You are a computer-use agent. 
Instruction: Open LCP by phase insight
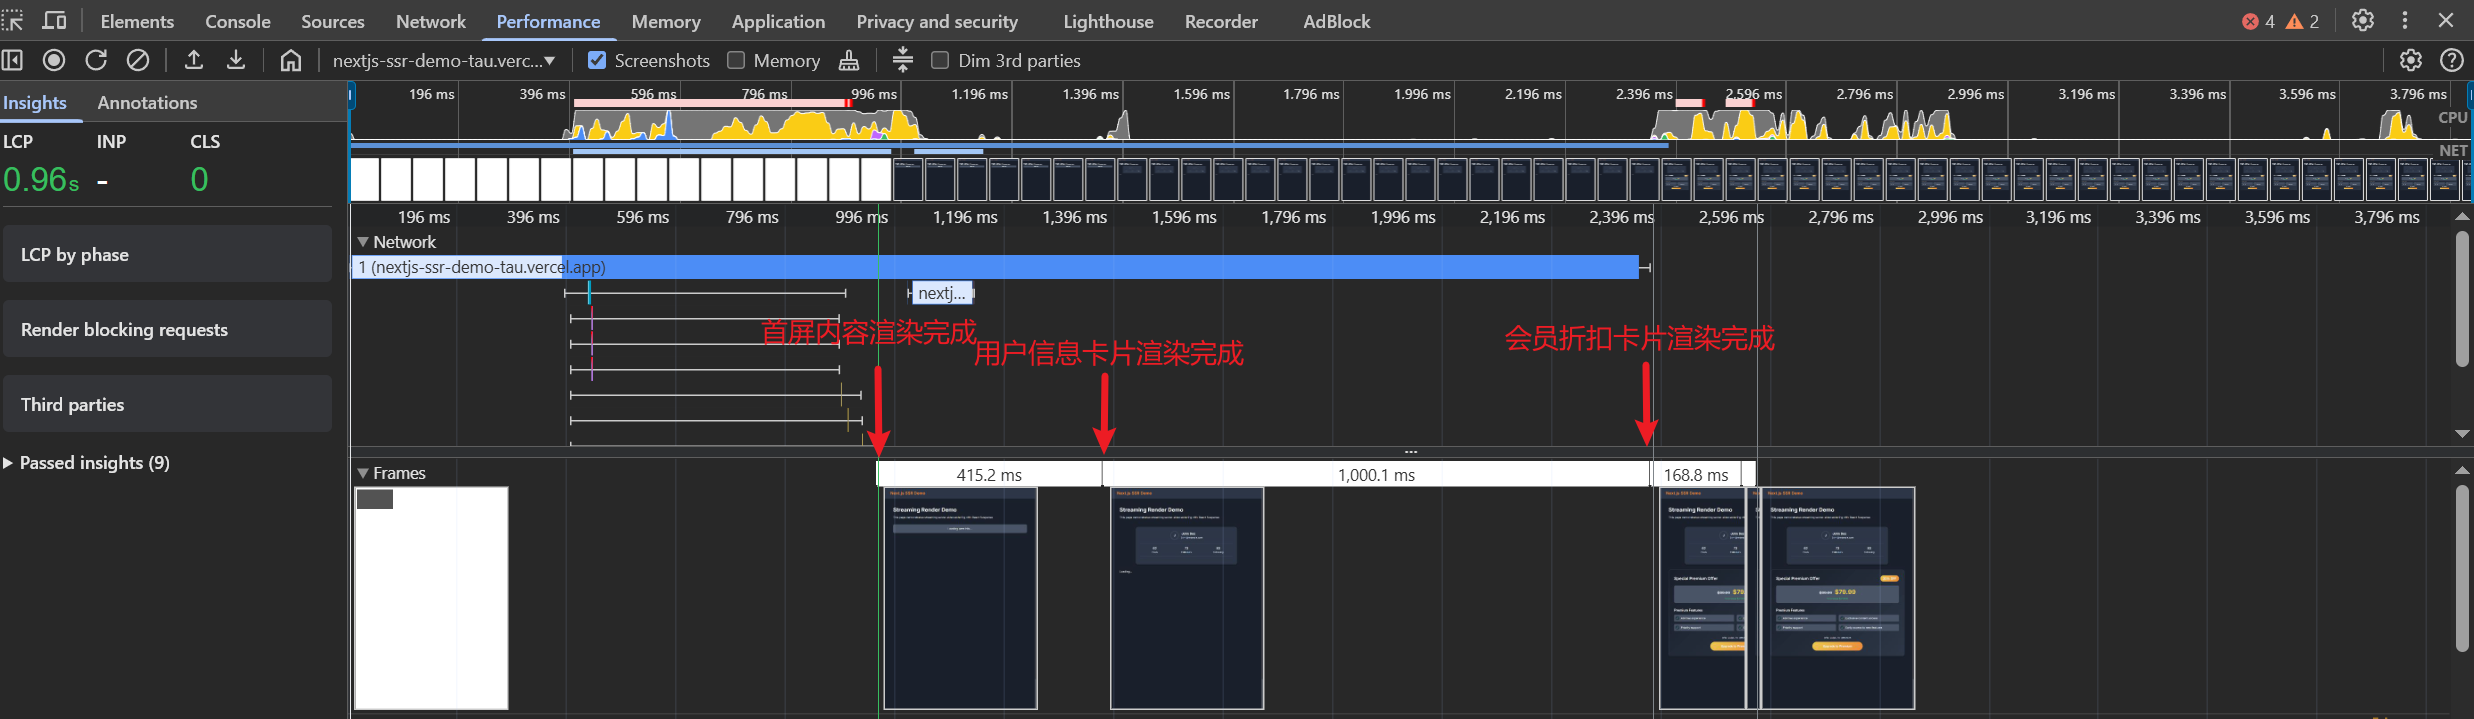pyautogui.click(x=167, y=254)
